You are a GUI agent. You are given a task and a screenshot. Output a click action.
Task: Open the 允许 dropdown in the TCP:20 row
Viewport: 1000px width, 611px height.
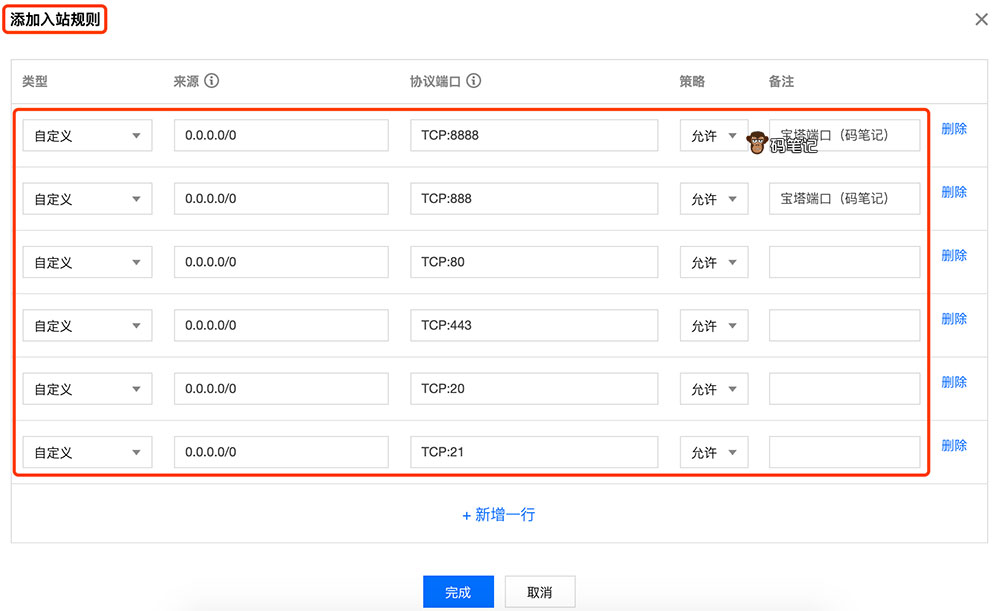[x=714, y=388]
